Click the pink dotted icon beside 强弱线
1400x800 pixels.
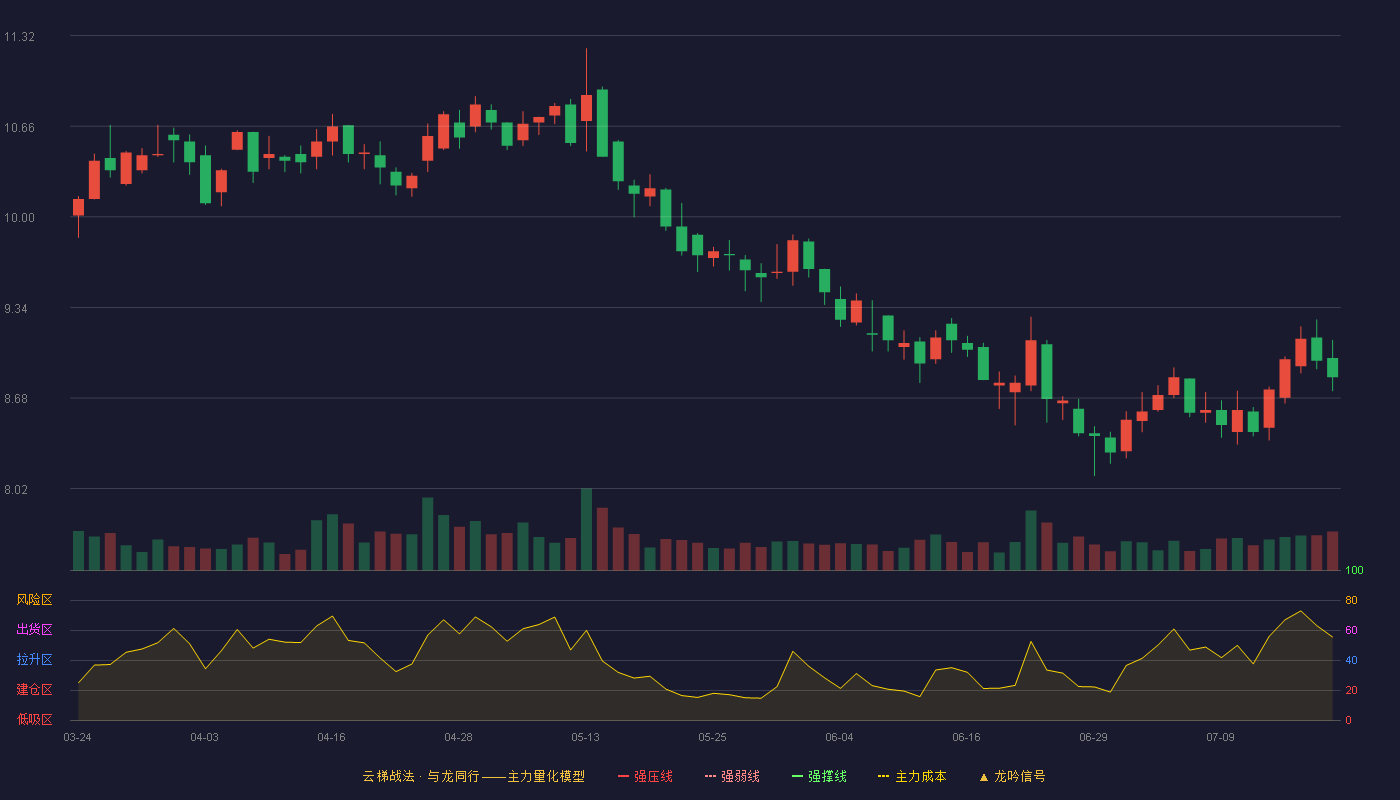(711, 776)
